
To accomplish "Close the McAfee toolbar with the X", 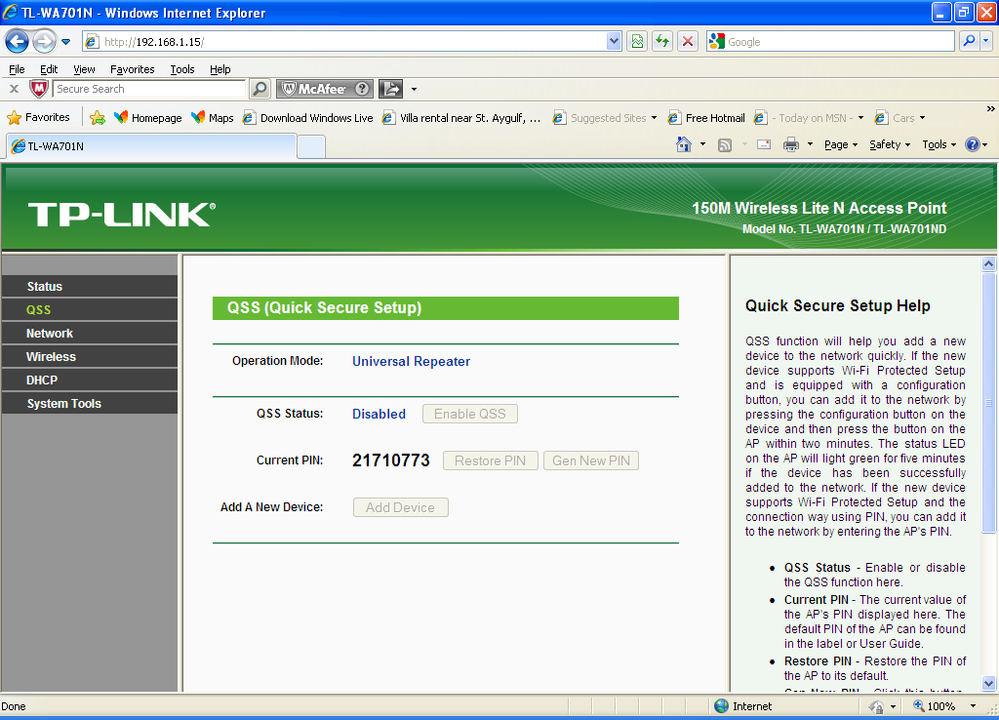I will pos(14,89).
